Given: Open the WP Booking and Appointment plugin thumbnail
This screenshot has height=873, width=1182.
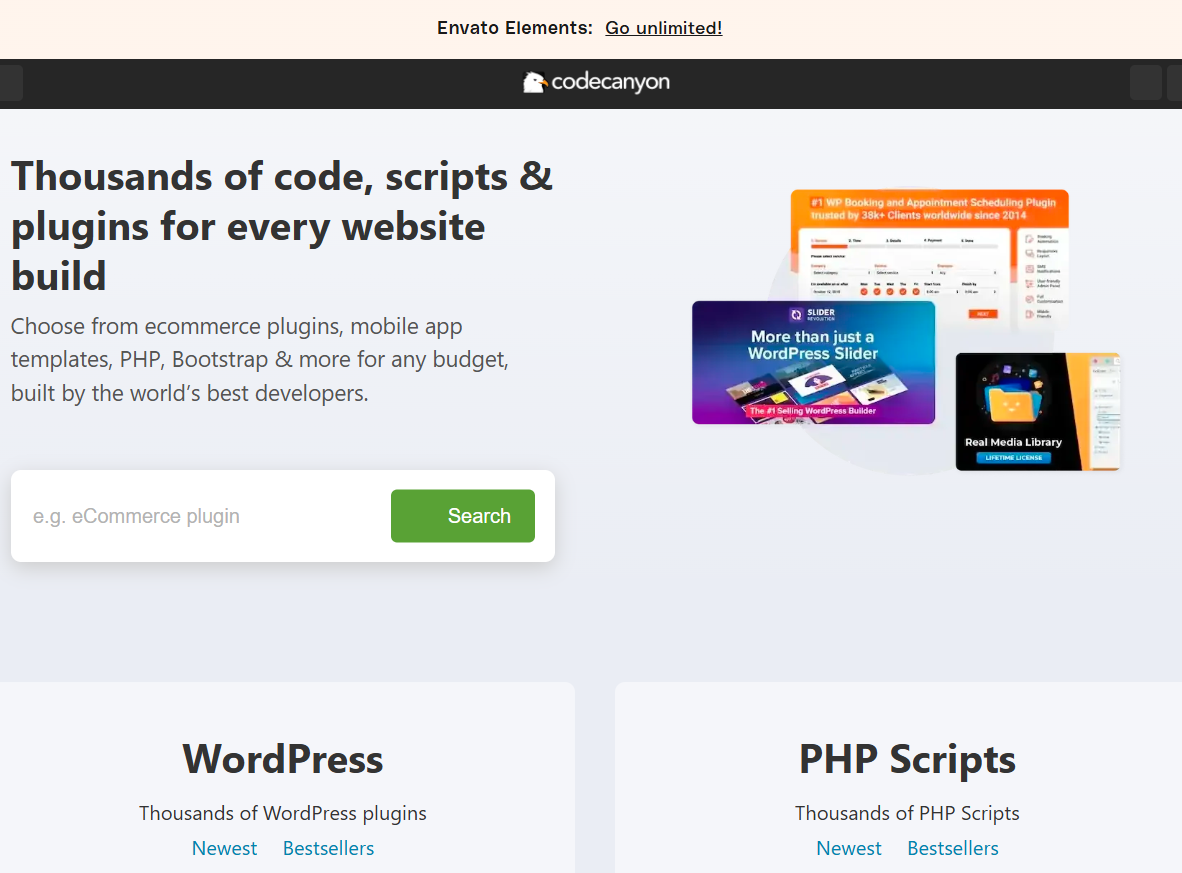Looking at the screenshot, I should pos(929,245).
